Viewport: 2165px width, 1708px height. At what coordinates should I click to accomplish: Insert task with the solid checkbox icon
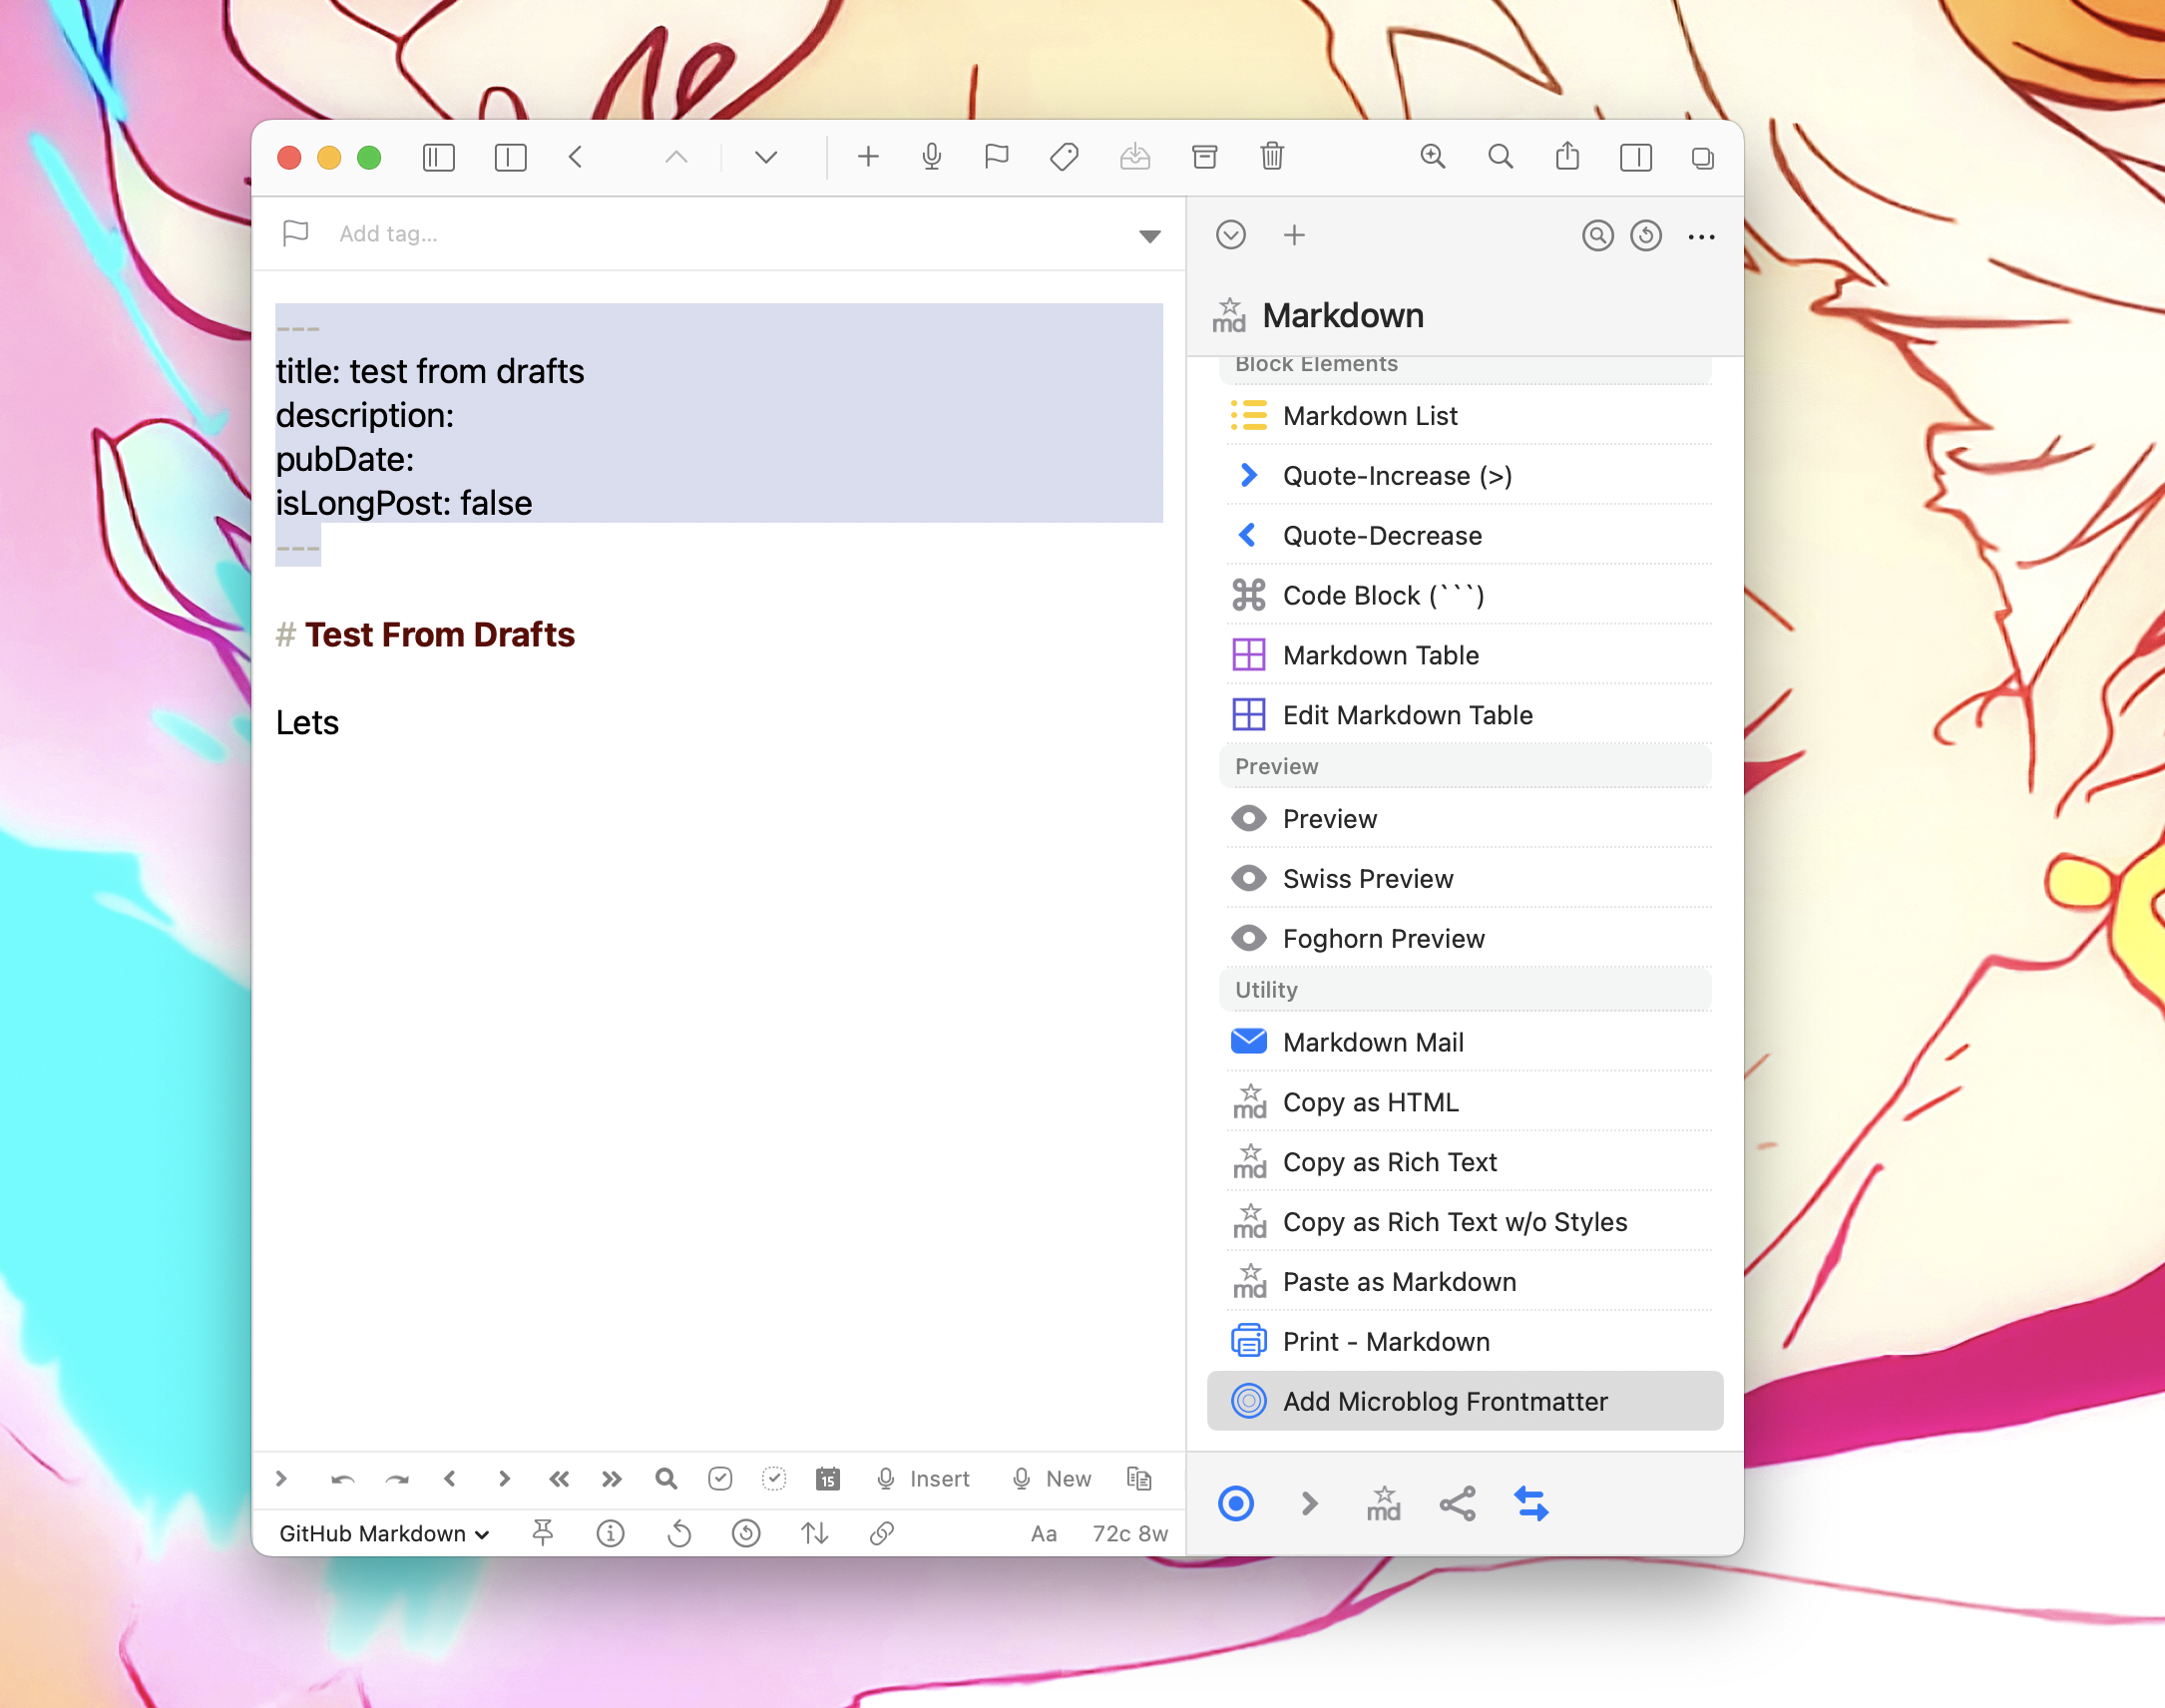pyautogui.click(x=720, y=1478)
